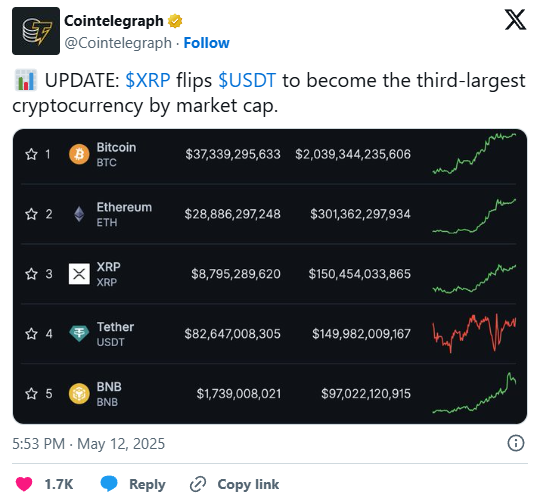Click the Tether diamond logo
The image size is (537, 501).
click(x=79, y=334)
